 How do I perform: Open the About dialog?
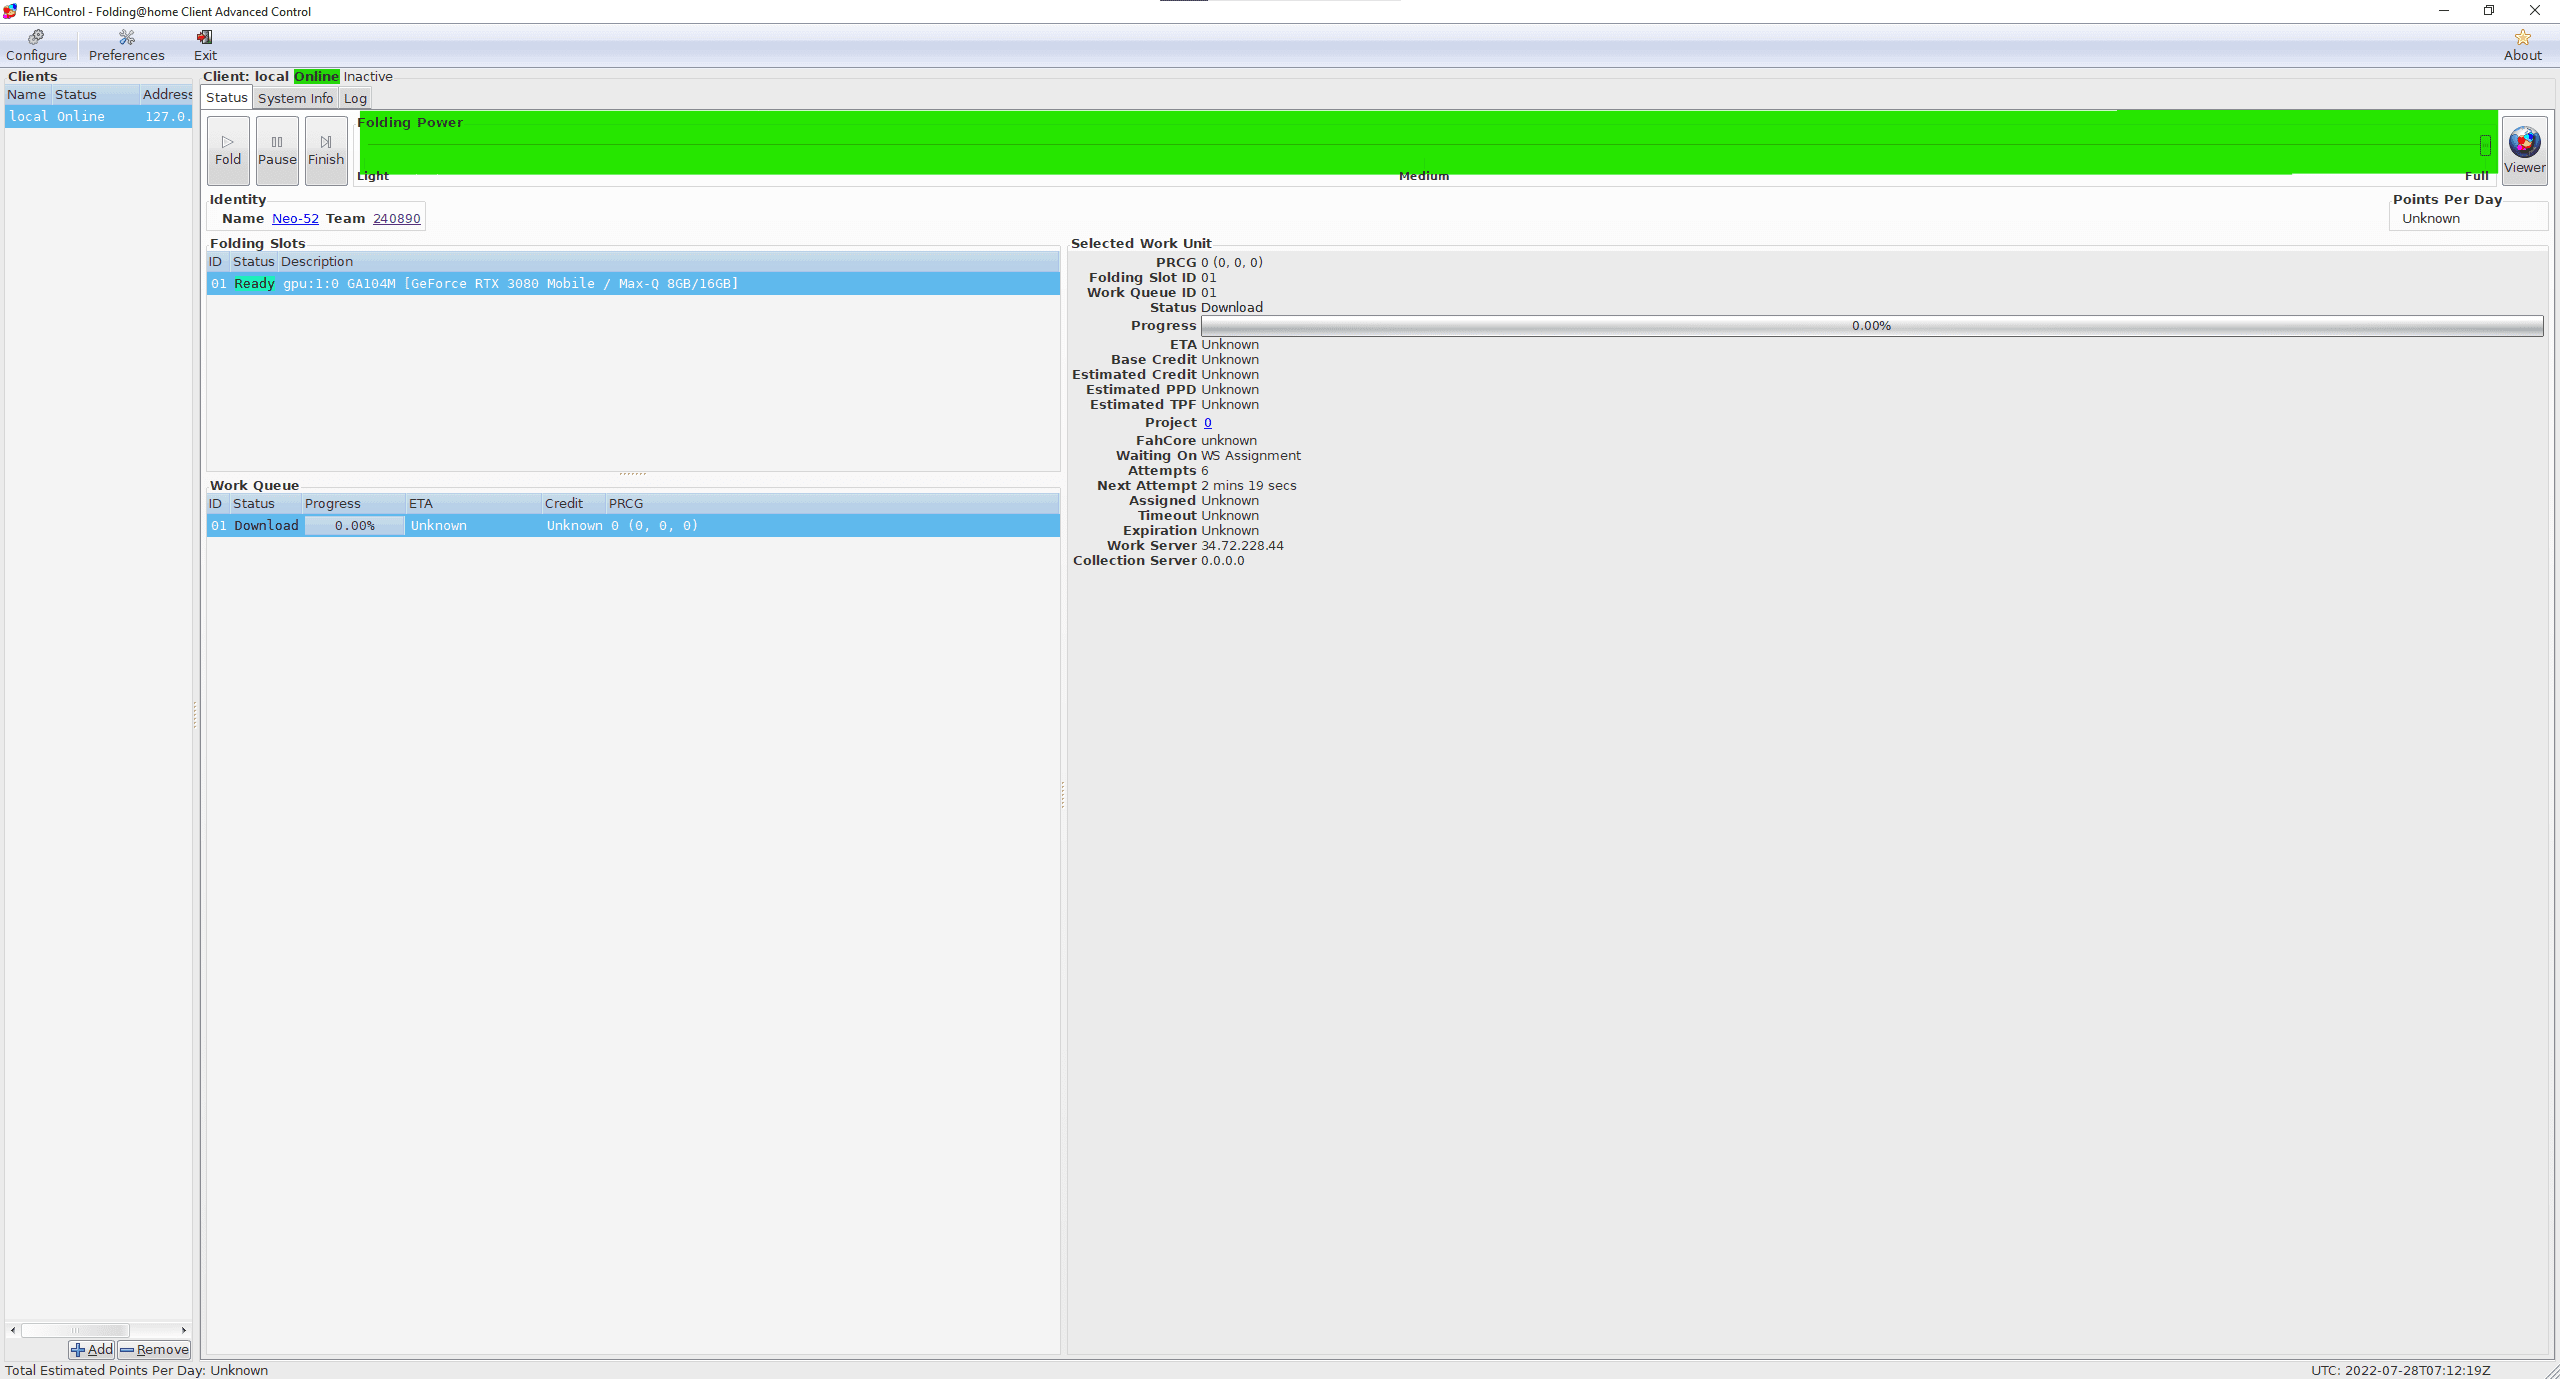tap(2522, 46)
